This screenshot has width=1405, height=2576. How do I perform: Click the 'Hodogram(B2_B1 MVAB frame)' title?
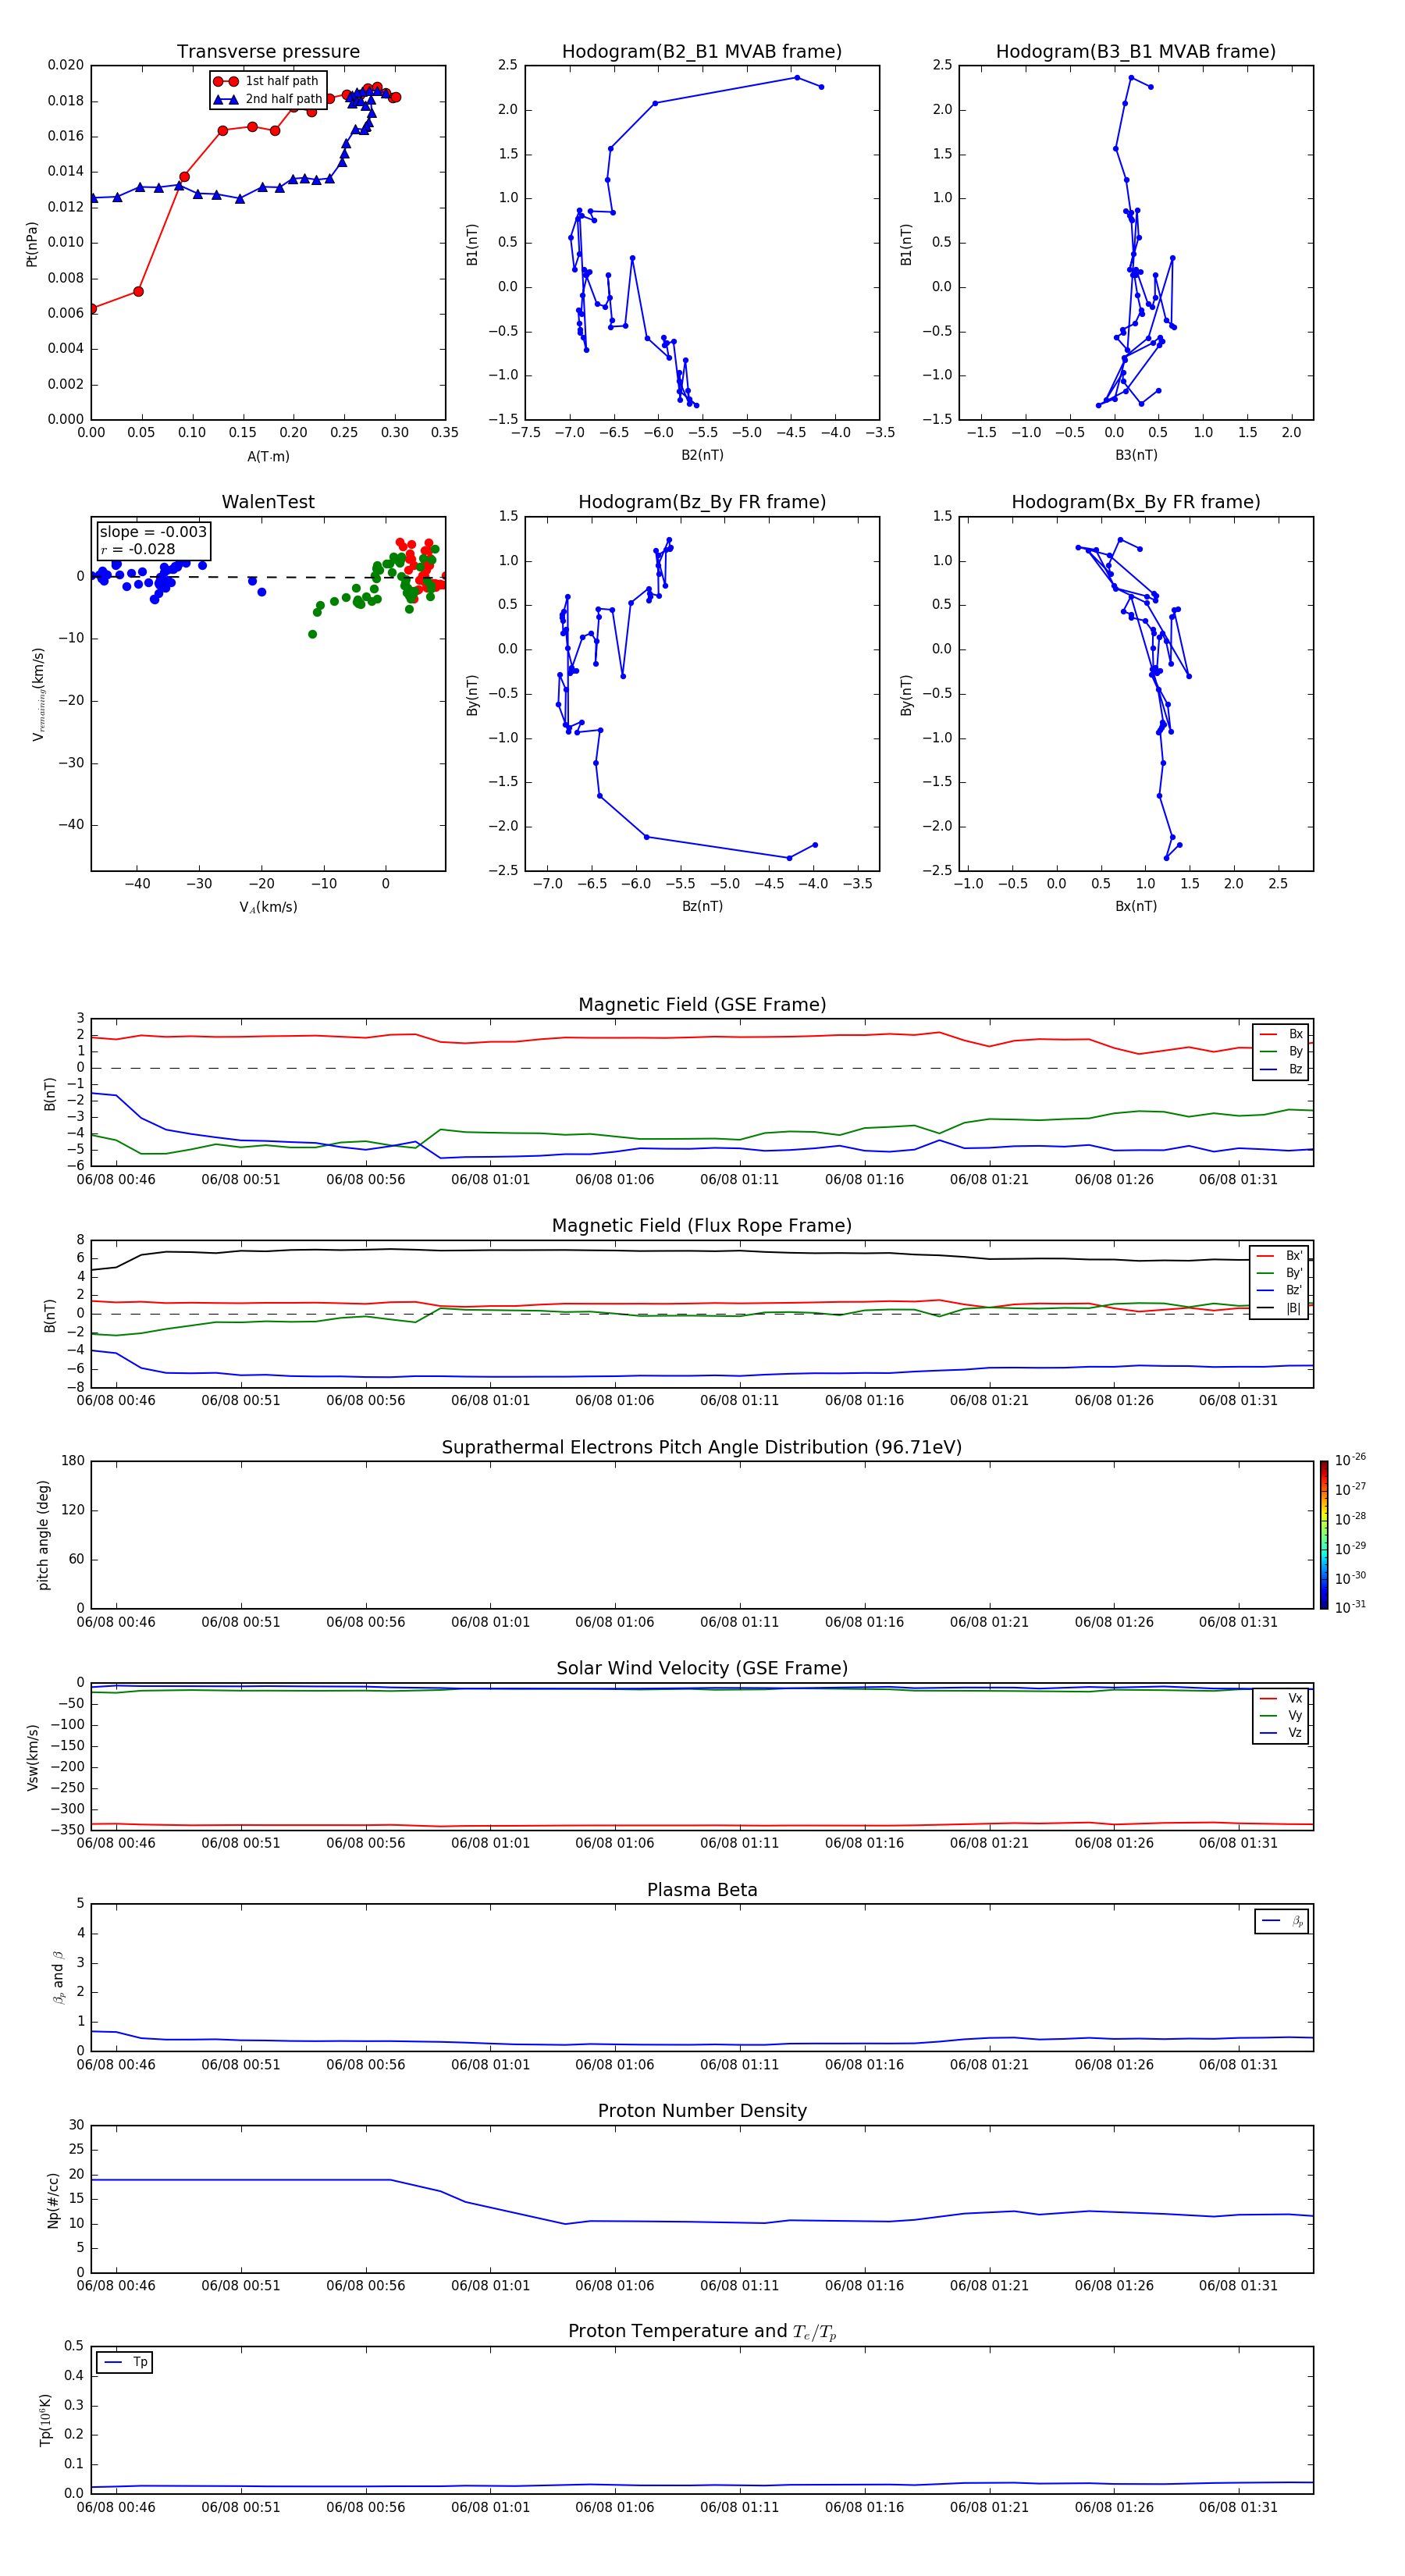click(702, 52)
